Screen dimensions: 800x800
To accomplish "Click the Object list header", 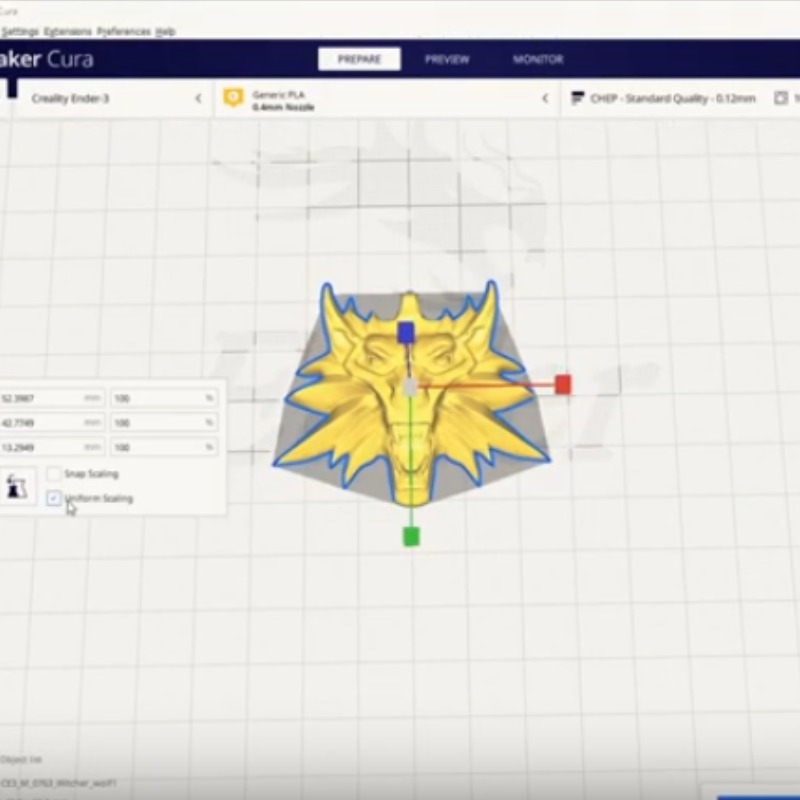I will (21, 759).
